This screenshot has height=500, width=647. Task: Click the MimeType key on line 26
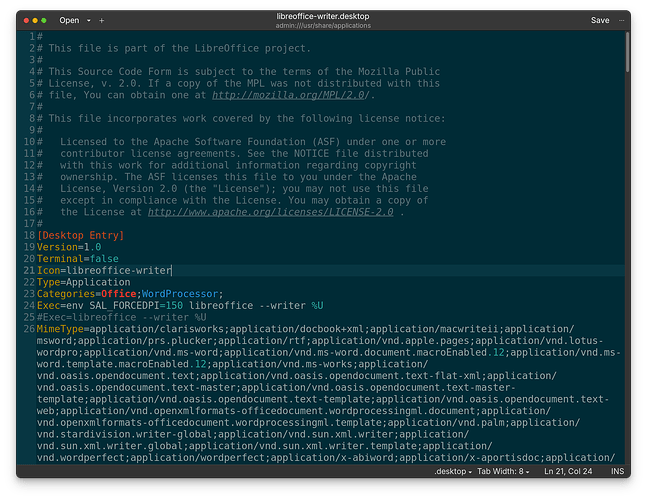click(x=60, y=329)
